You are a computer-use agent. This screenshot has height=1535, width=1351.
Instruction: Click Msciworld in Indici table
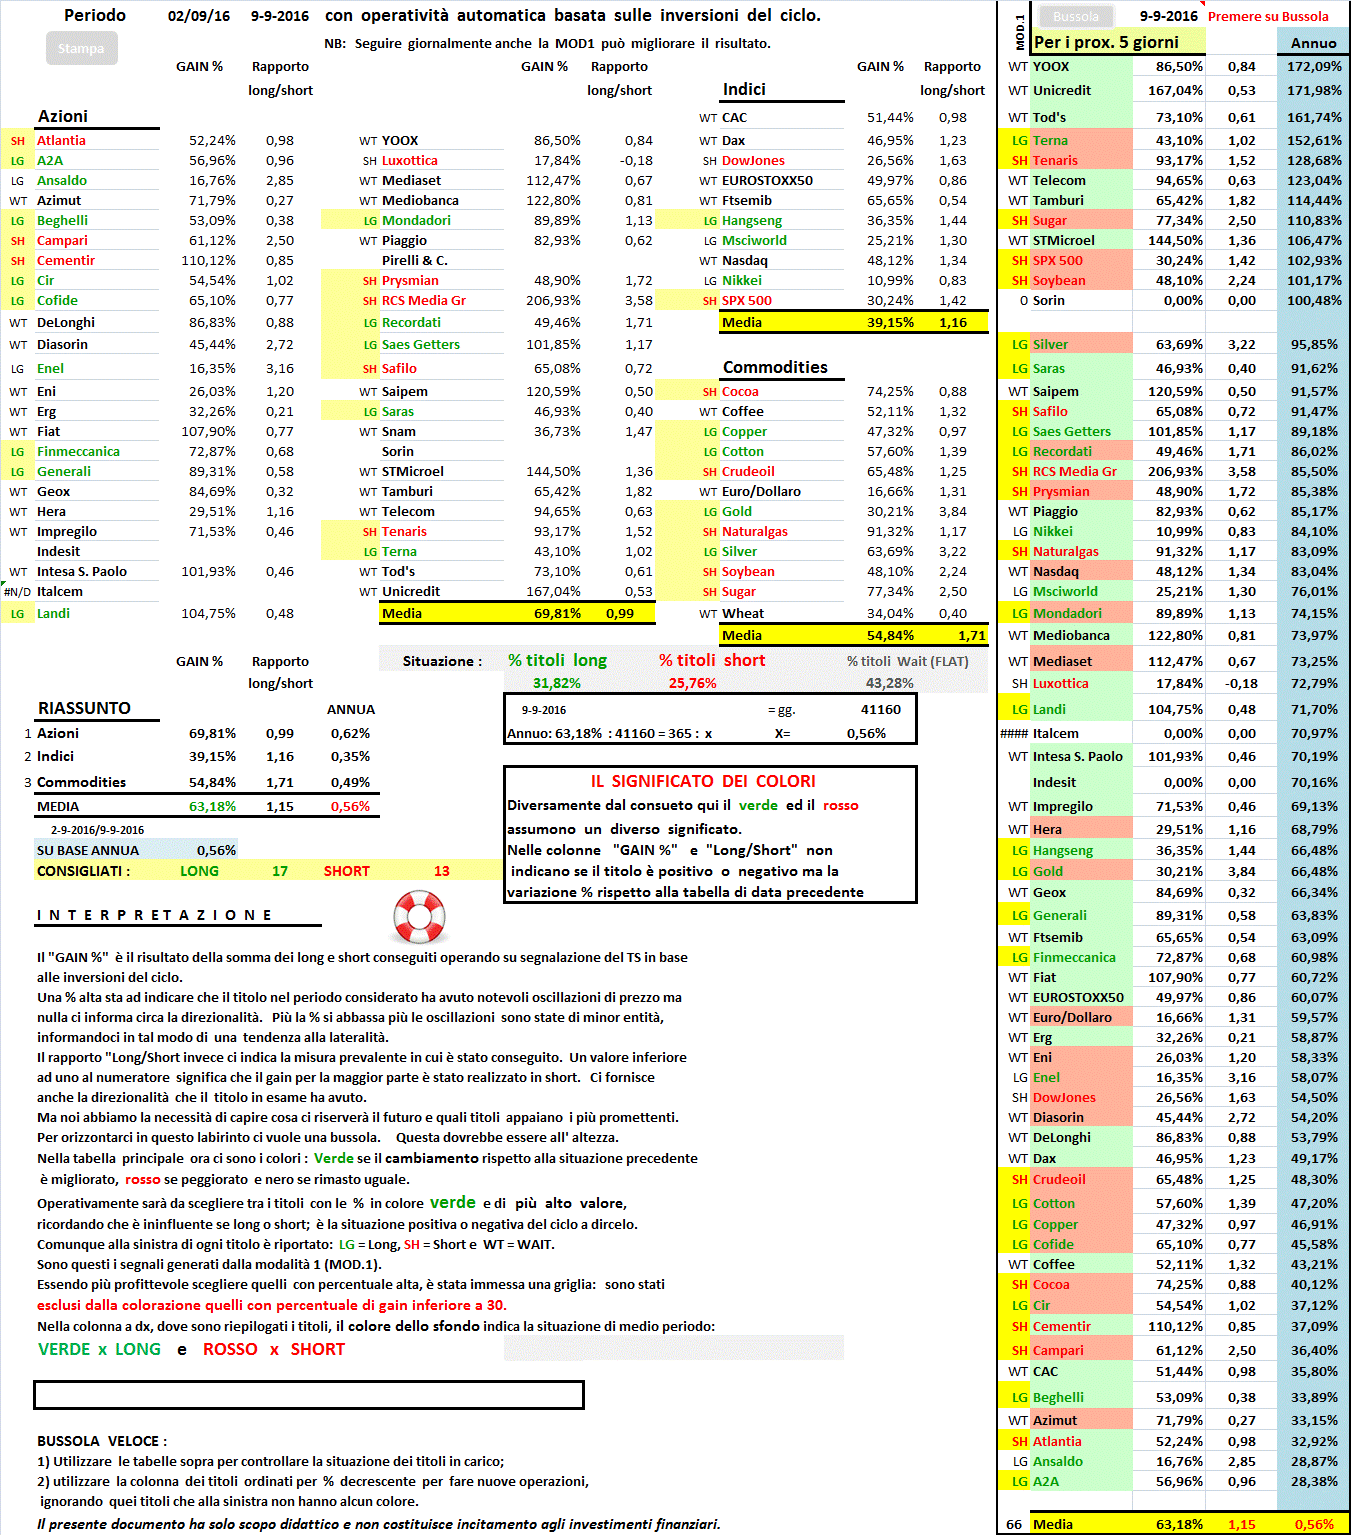[x=754, y=240]
